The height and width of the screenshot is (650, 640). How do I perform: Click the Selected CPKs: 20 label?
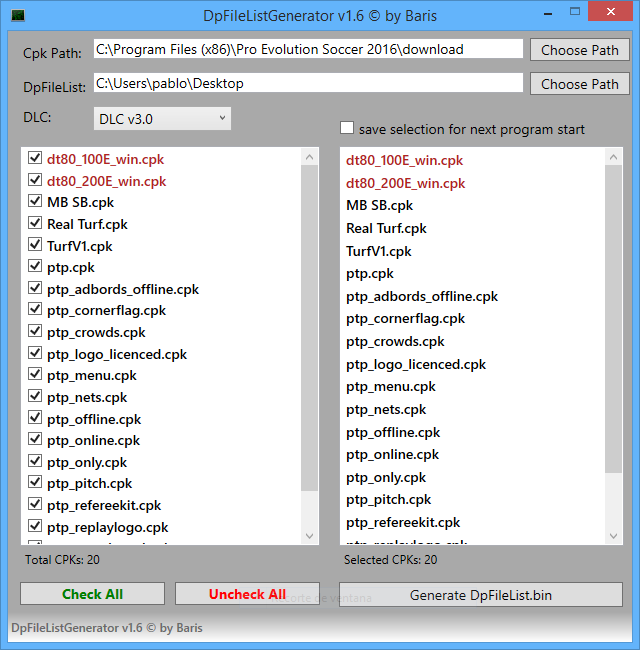coord(390,560)
